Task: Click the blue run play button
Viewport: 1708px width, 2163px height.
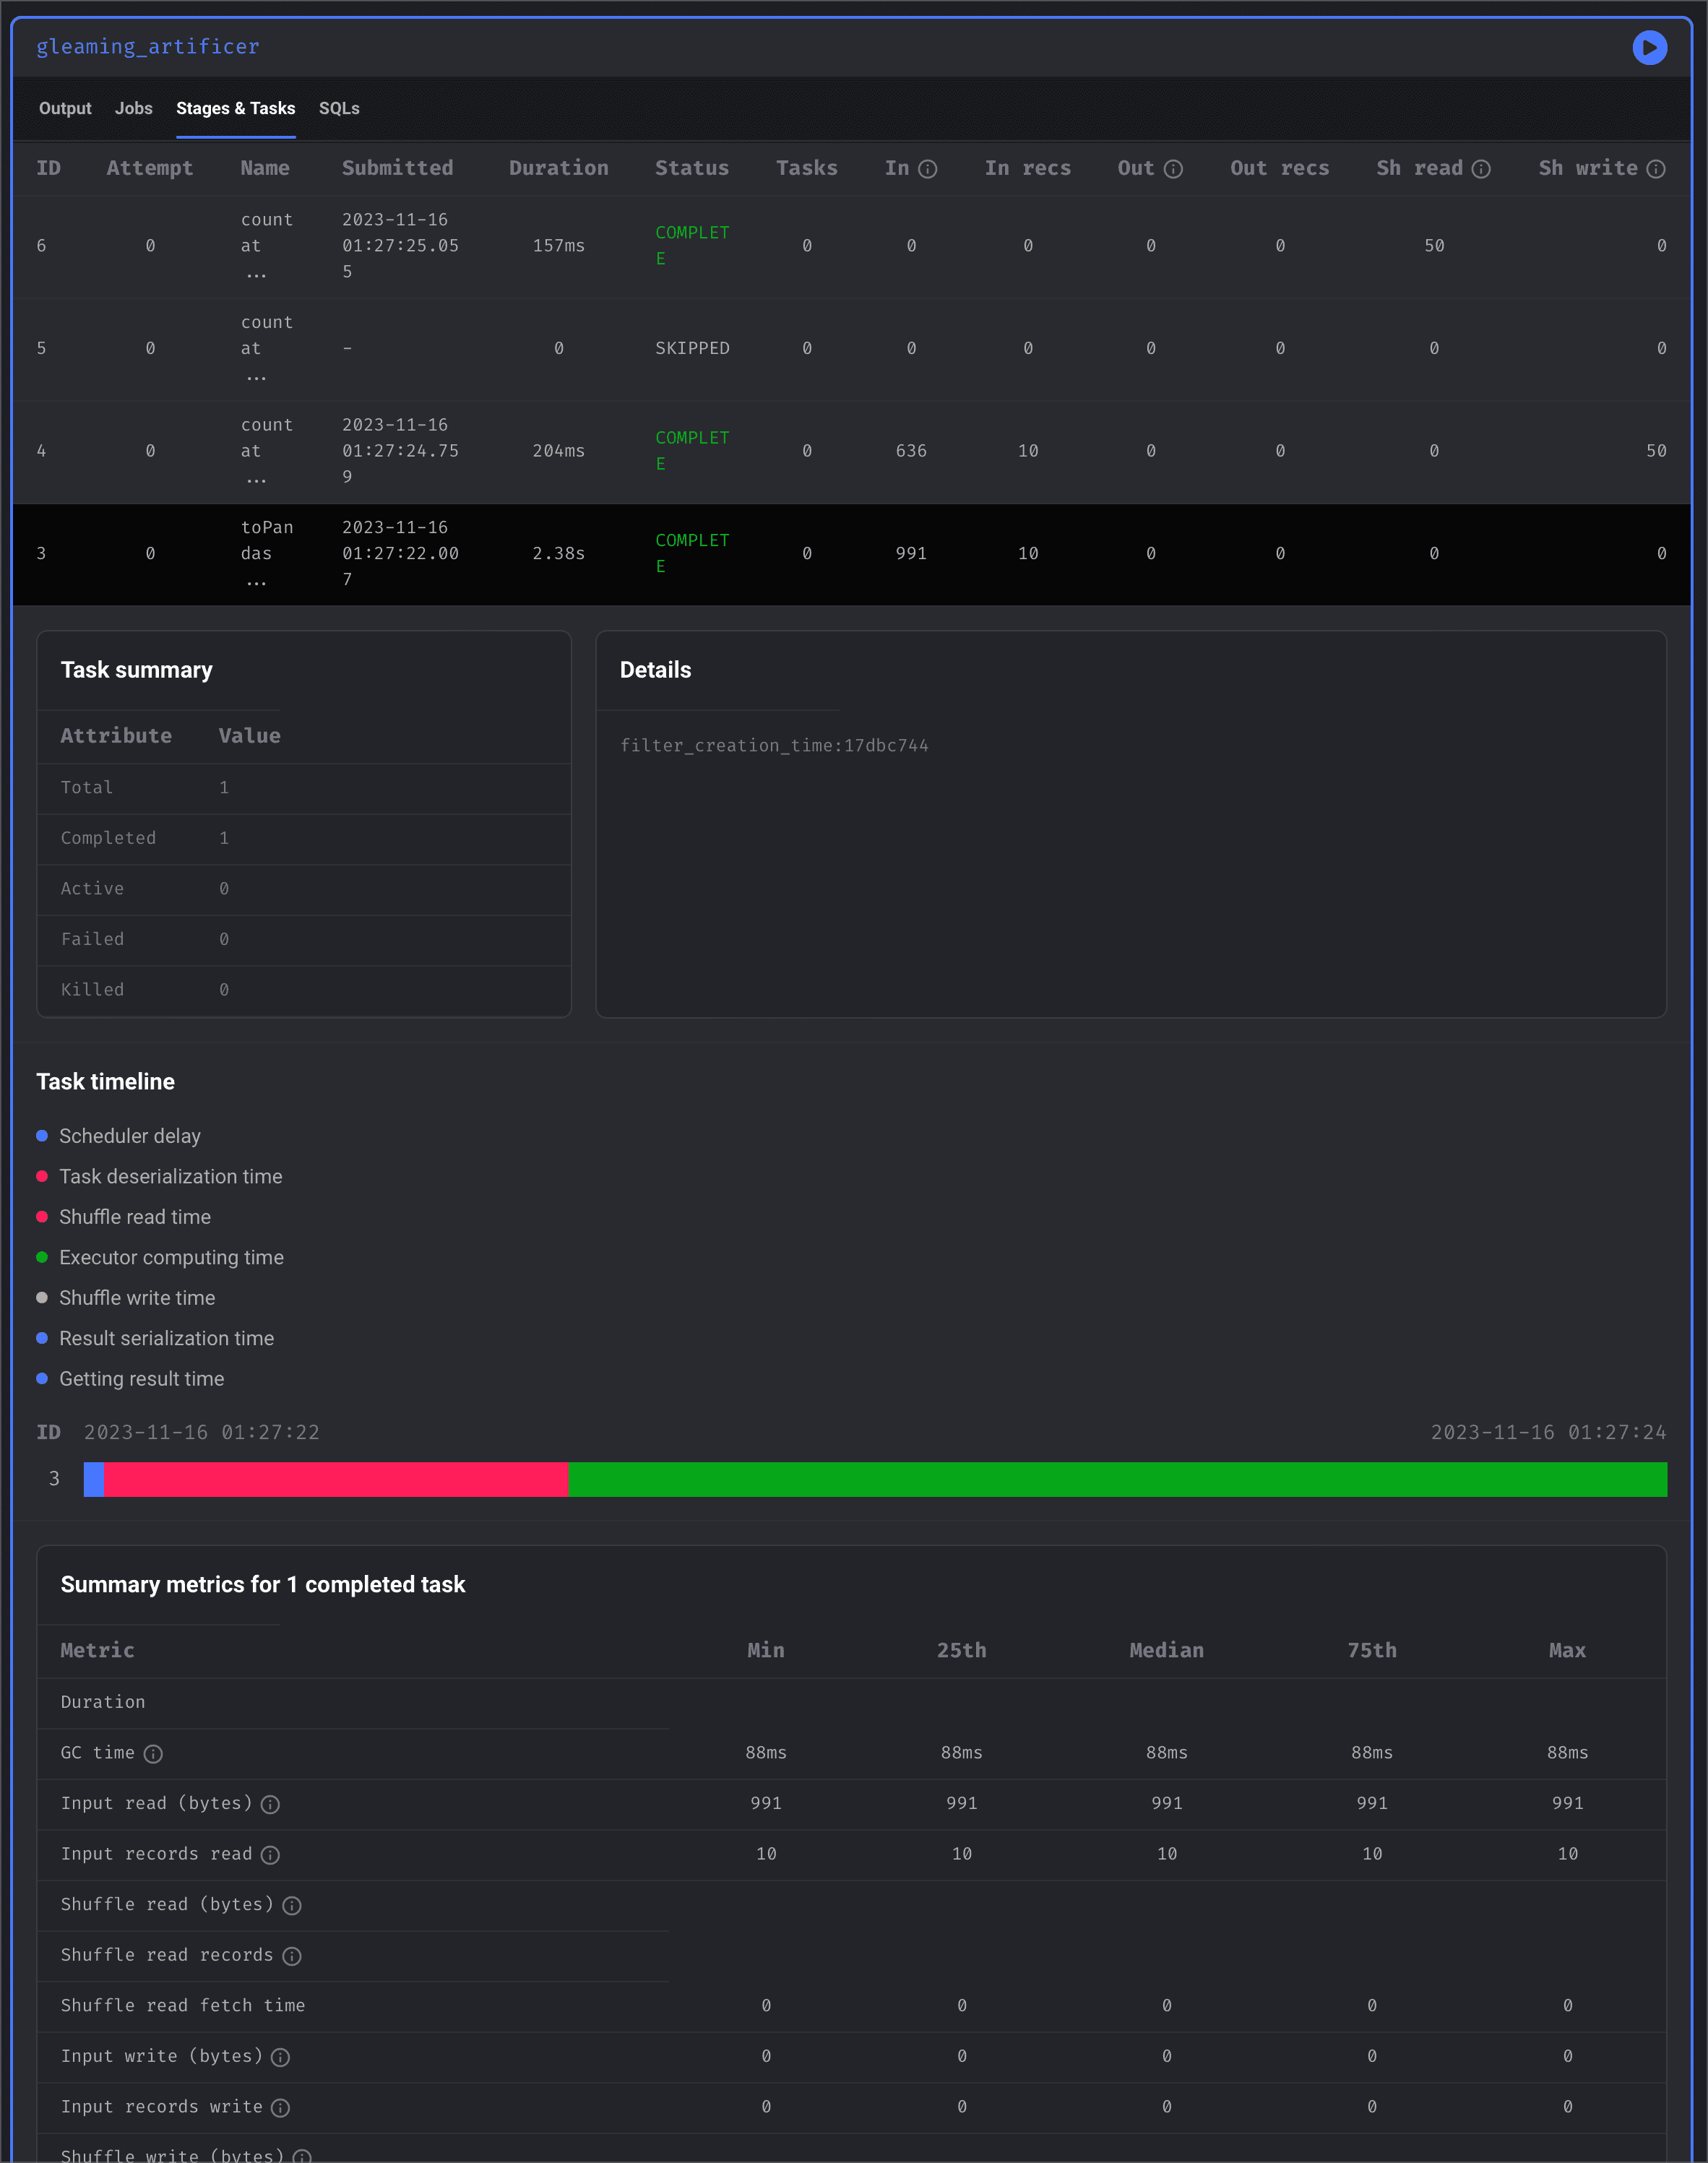Action: click(x=1649, y=47)
